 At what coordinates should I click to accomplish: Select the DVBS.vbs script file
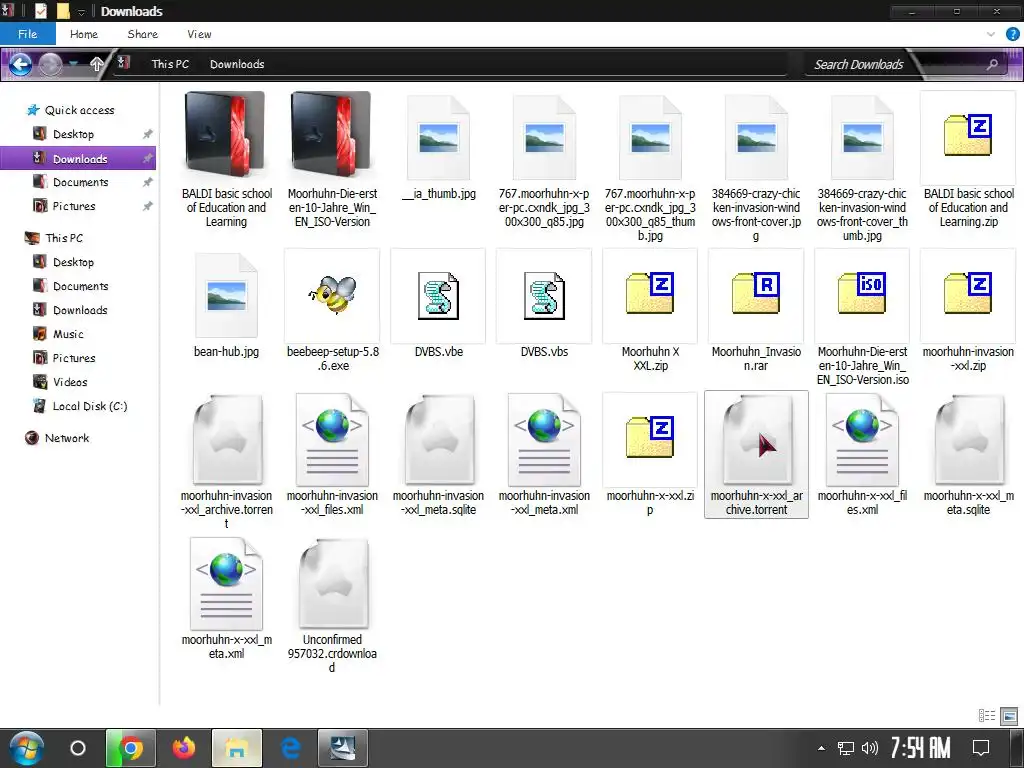point(544,304)
